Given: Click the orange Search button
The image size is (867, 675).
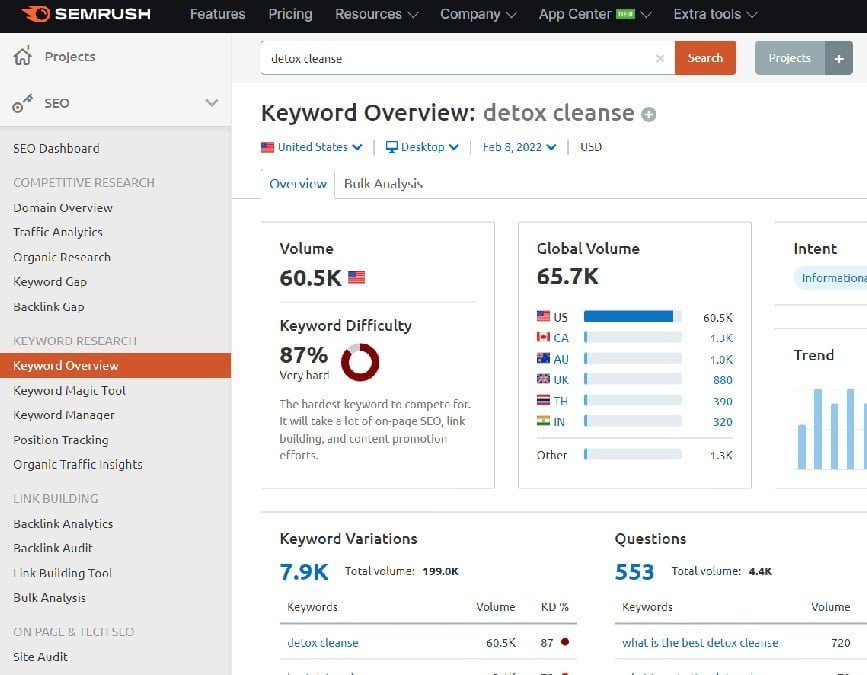Looking at the screenshot, I should click(705, 58).
